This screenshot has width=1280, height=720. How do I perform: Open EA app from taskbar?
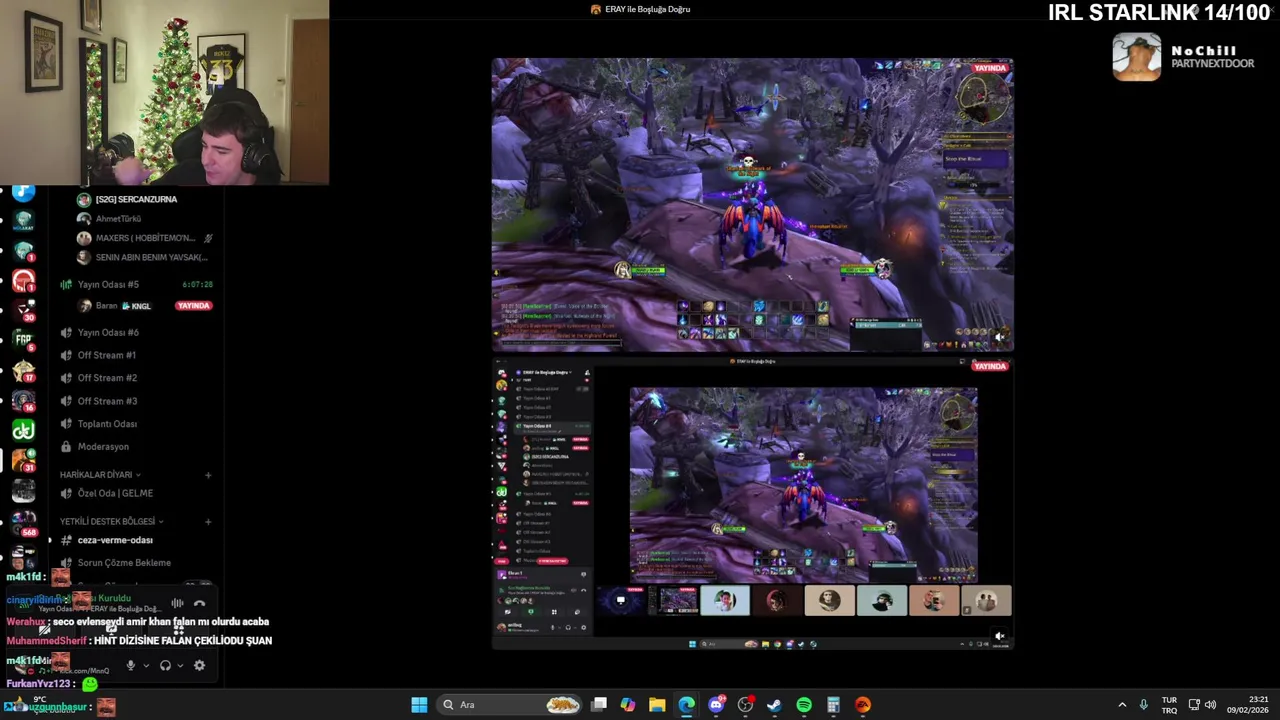point(863,705)
